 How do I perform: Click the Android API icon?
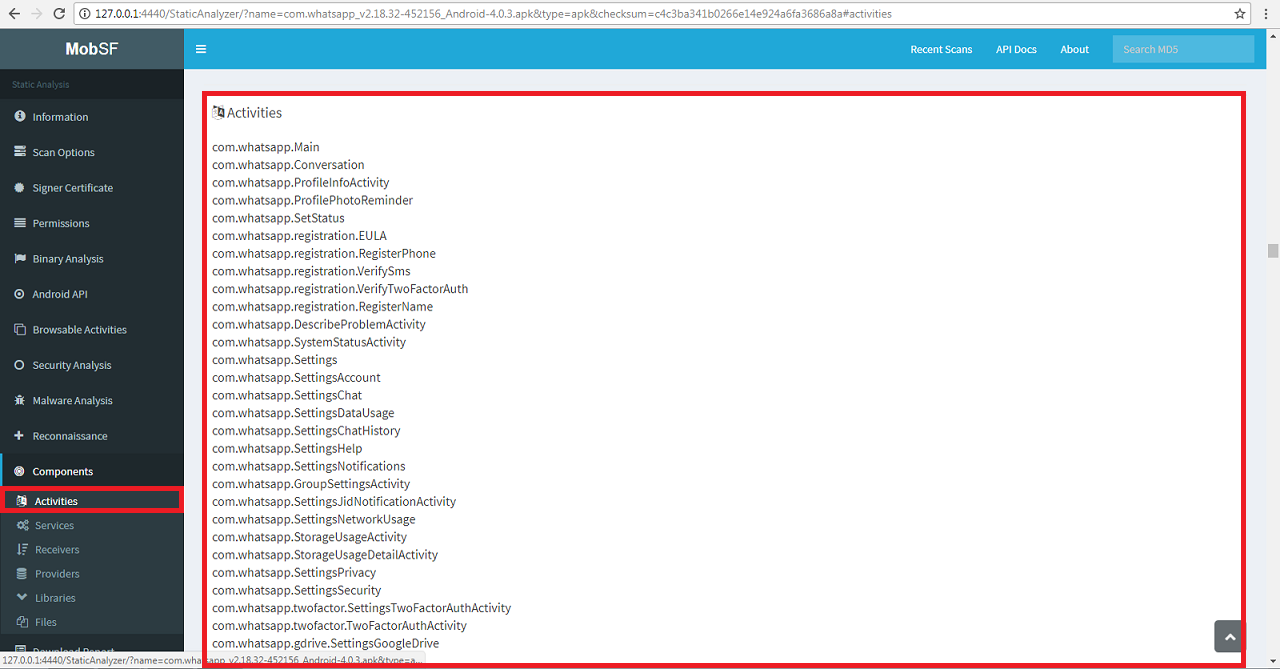pos(19,294)
